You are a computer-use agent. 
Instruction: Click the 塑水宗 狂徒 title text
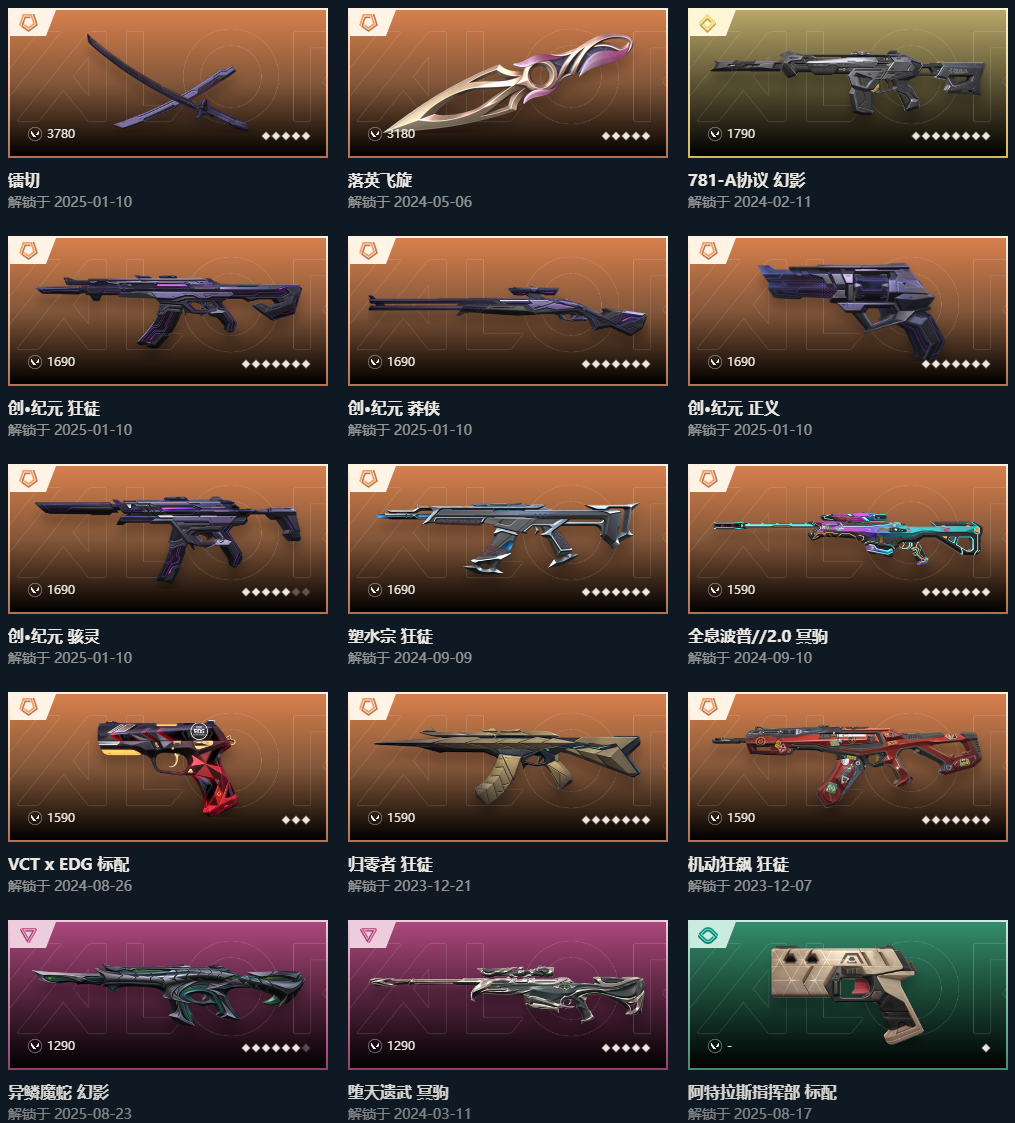pyautogui.click(x=390, y=636)
